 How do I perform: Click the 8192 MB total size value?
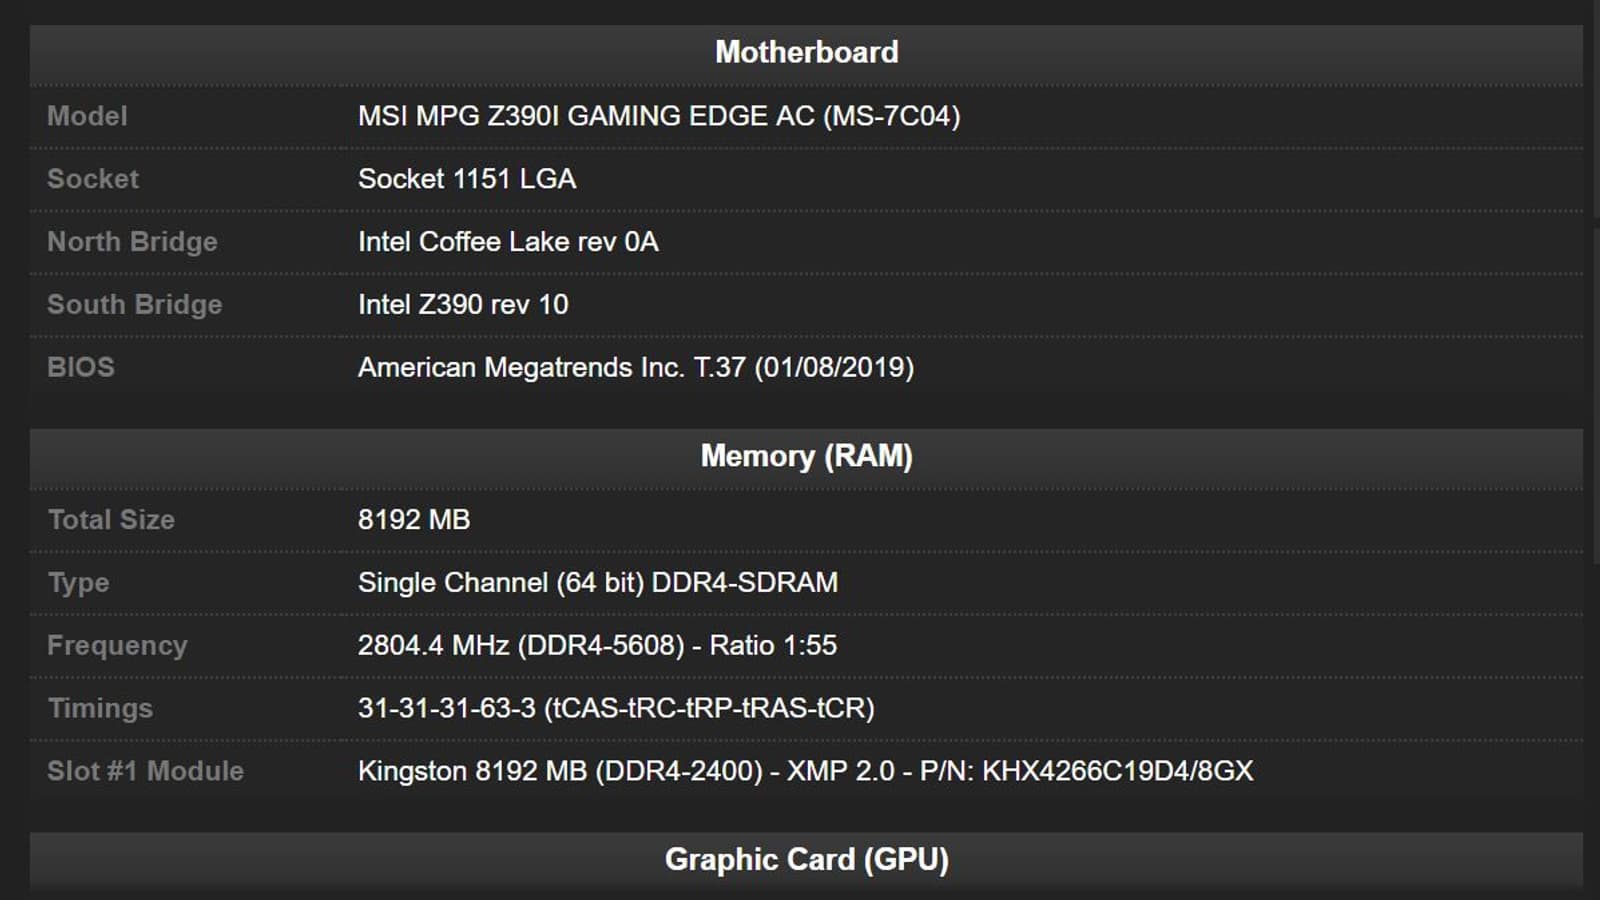pos(413,520)
